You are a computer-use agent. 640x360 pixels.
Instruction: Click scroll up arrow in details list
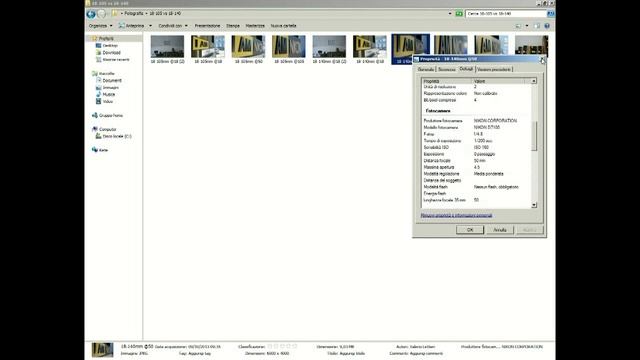(533, 81)
